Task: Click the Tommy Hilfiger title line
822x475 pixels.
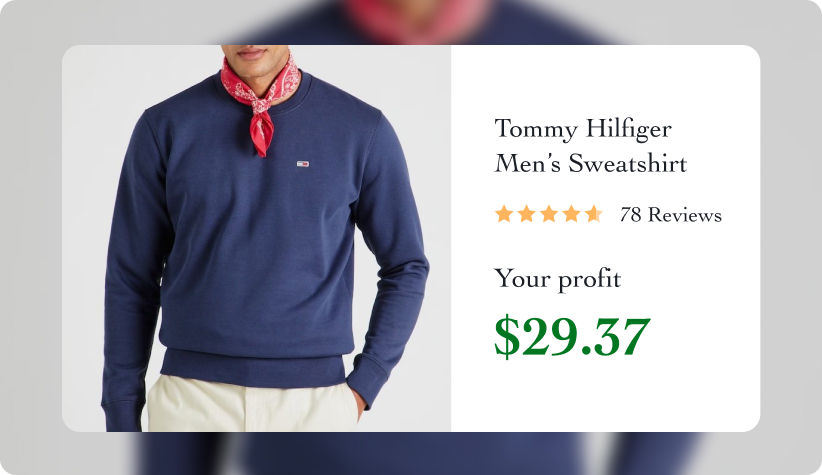Action: (583, 129)
